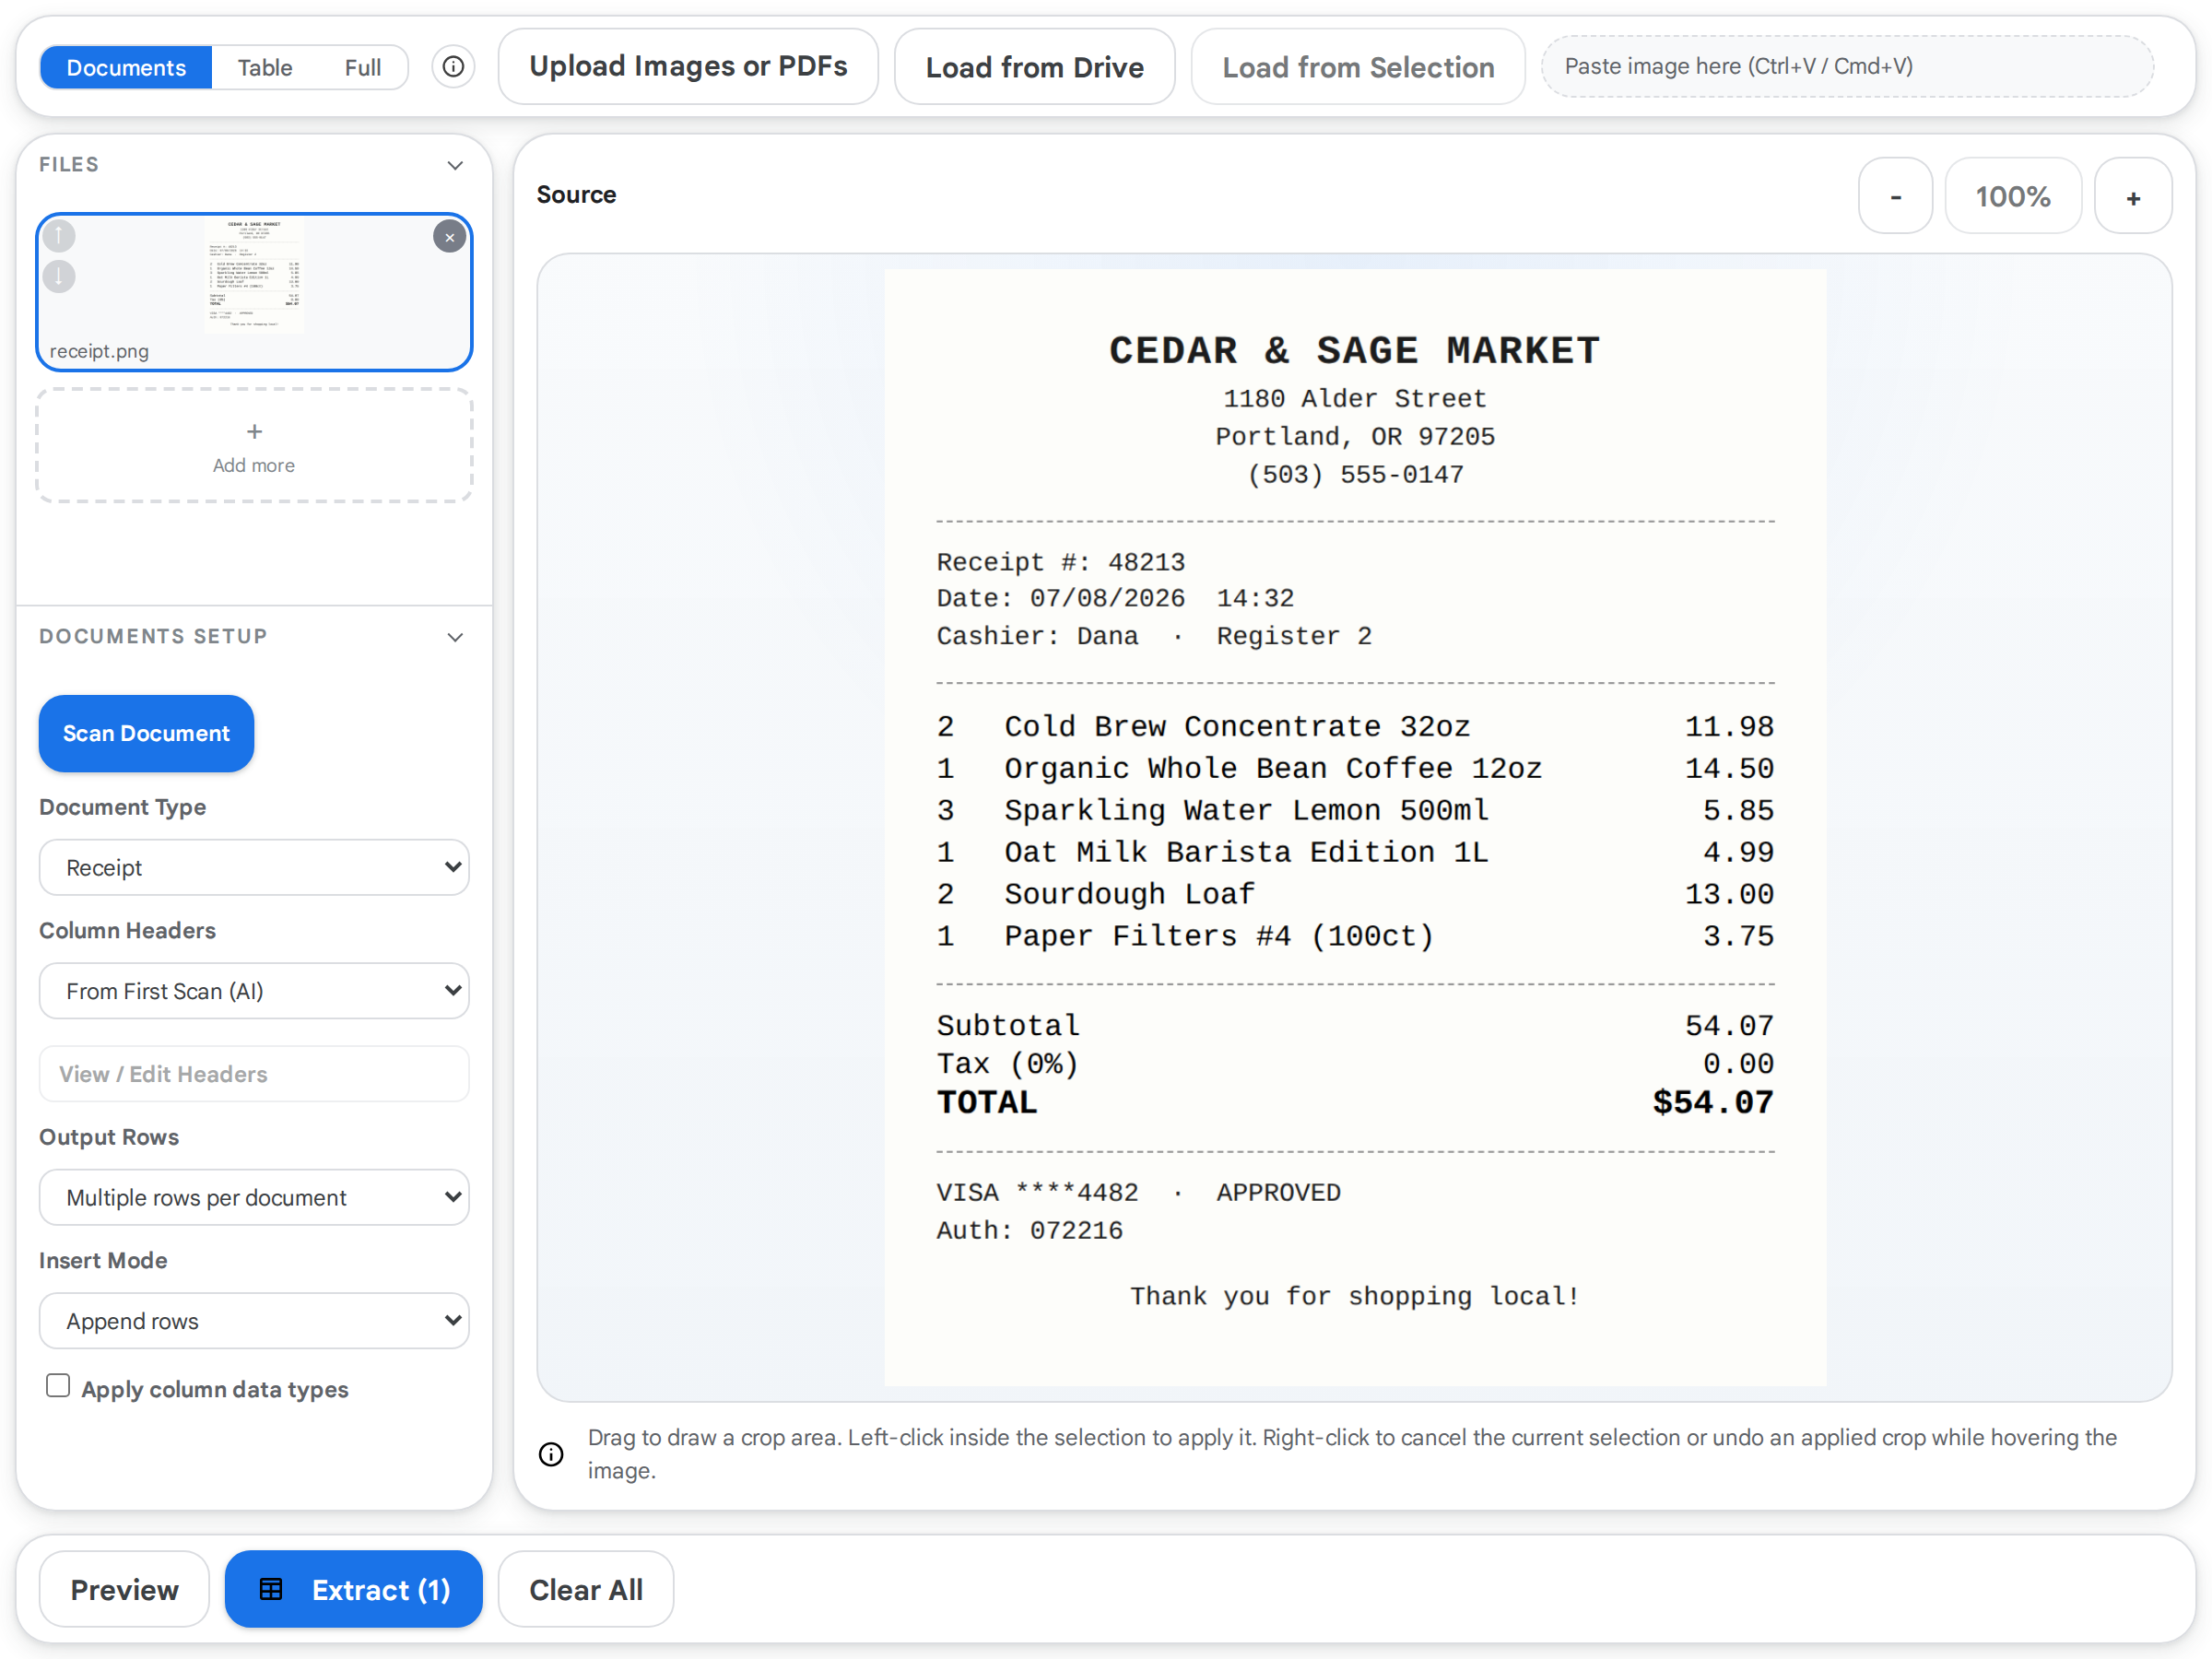Select the receipt.png thumbnail
The width and height of the screenshot is (2212, 1659).
pos(254,291)
